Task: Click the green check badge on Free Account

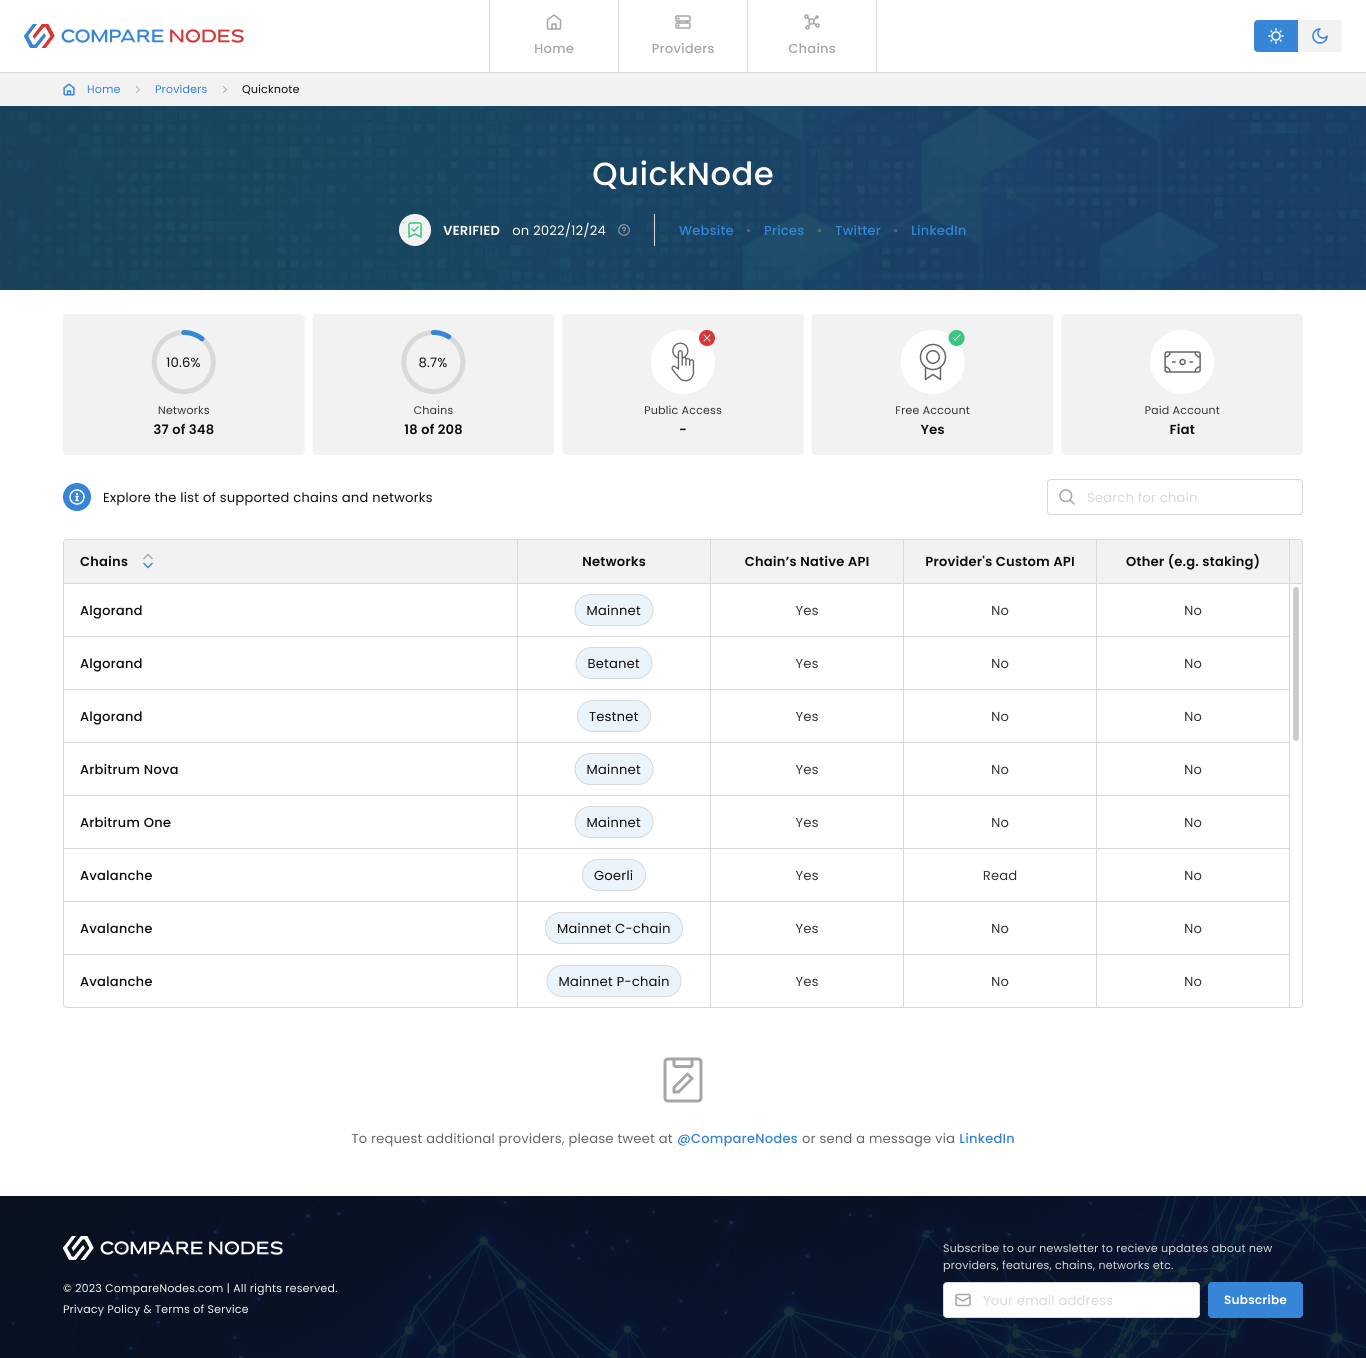Action: coord(957,338)
